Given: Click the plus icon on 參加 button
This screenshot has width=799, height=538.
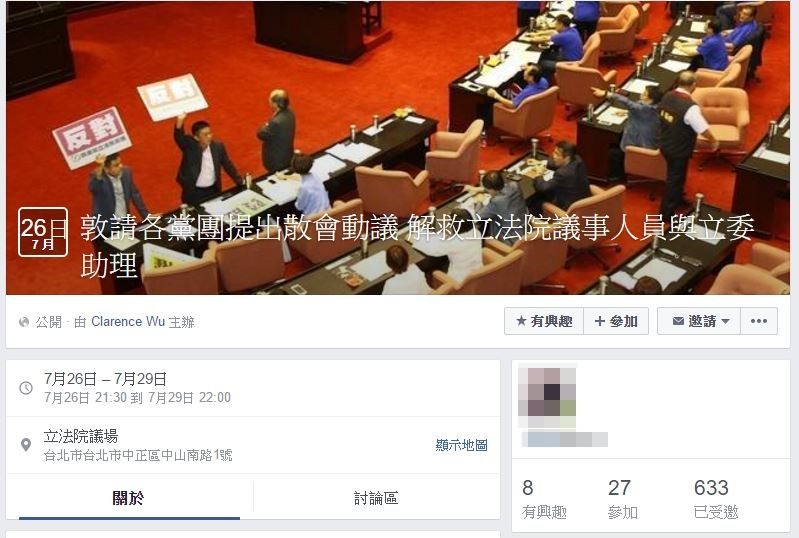Looking at the screenshot, I should 599,321.
